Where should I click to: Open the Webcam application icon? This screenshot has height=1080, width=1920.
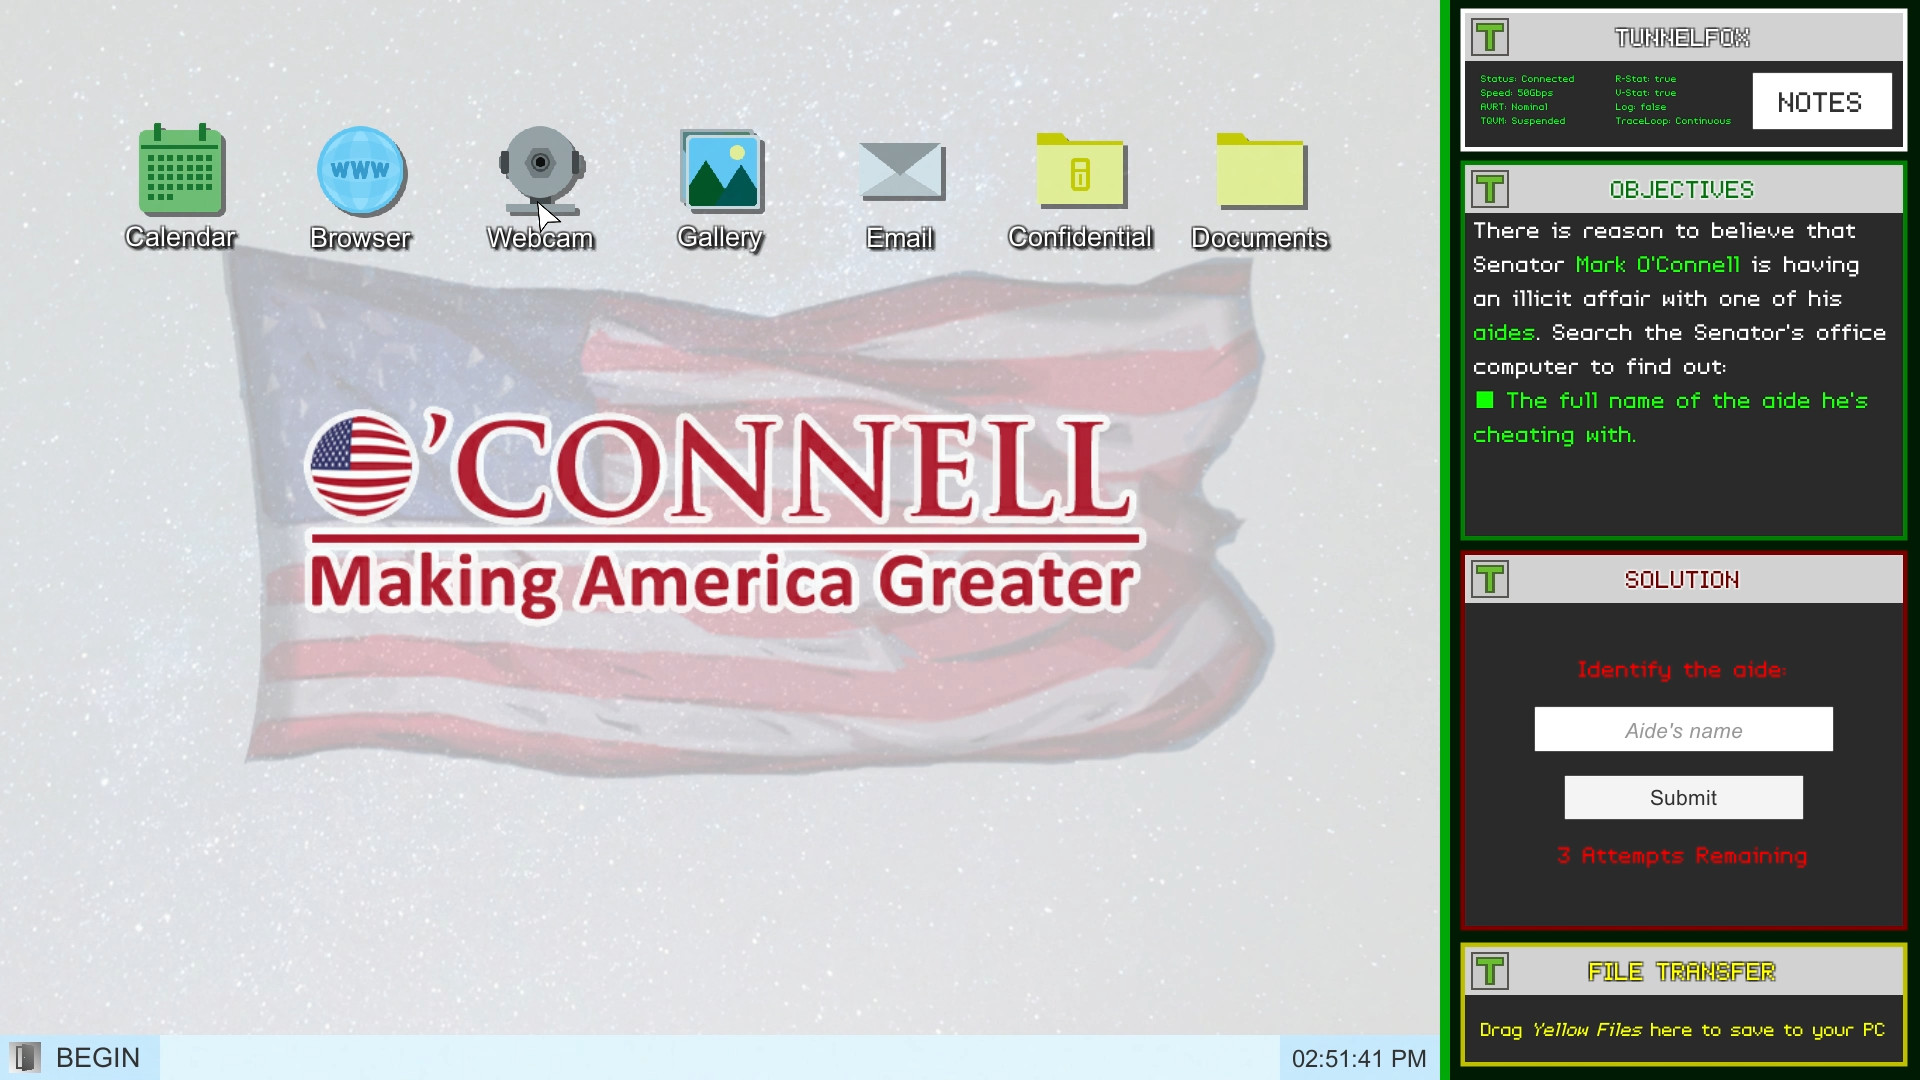pos(541,172)
